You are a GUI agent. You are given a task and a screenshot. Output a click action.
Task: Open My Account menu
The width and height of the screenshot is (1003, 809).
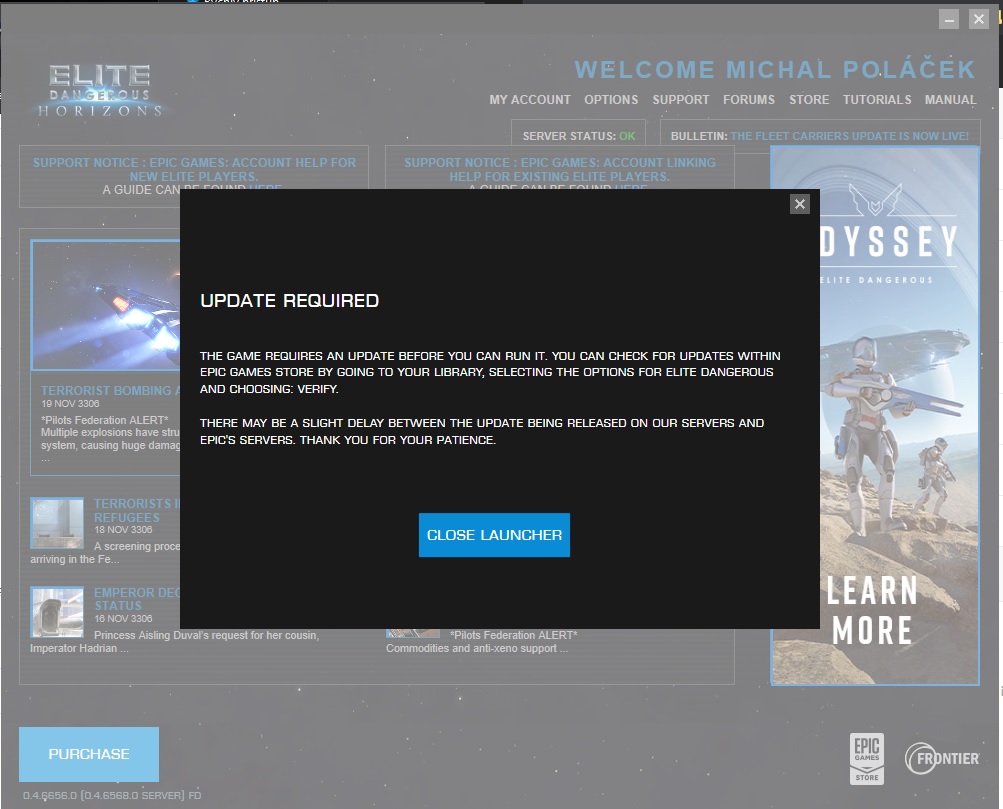click(x=530, y=100)
